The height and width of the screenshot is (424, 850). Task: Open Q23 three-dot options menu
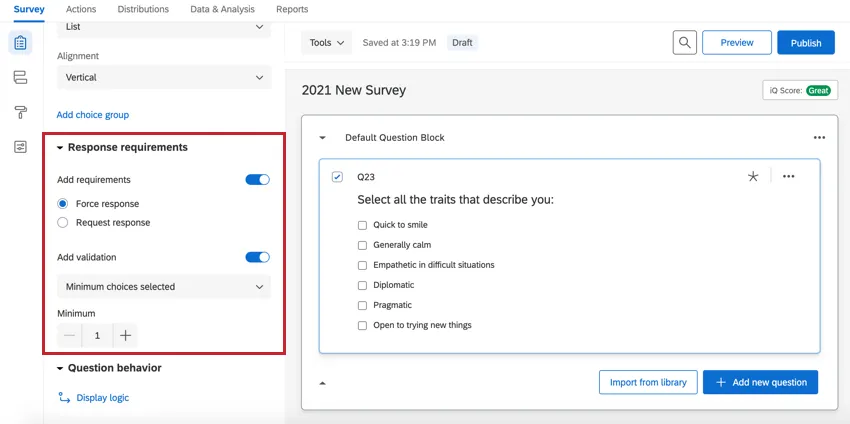coord(788,176)
